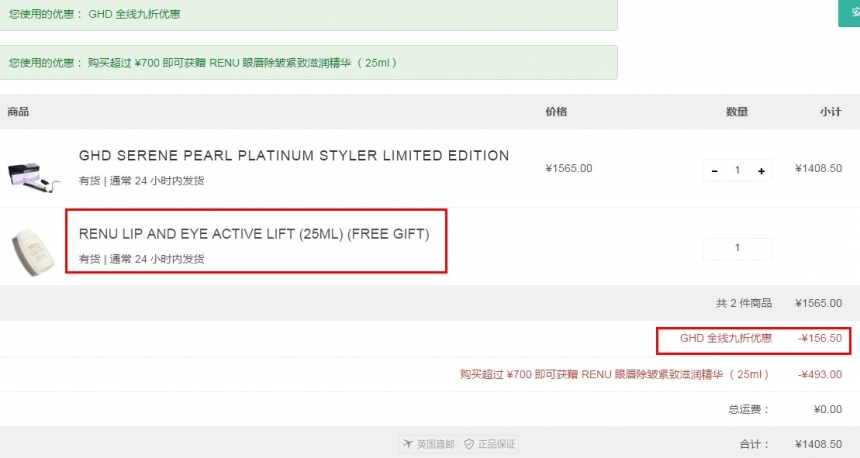Screen dimensions: 860x458
Task: Open GHD Serene Pearl Platinum Styler product link
Action: (294, 156)
